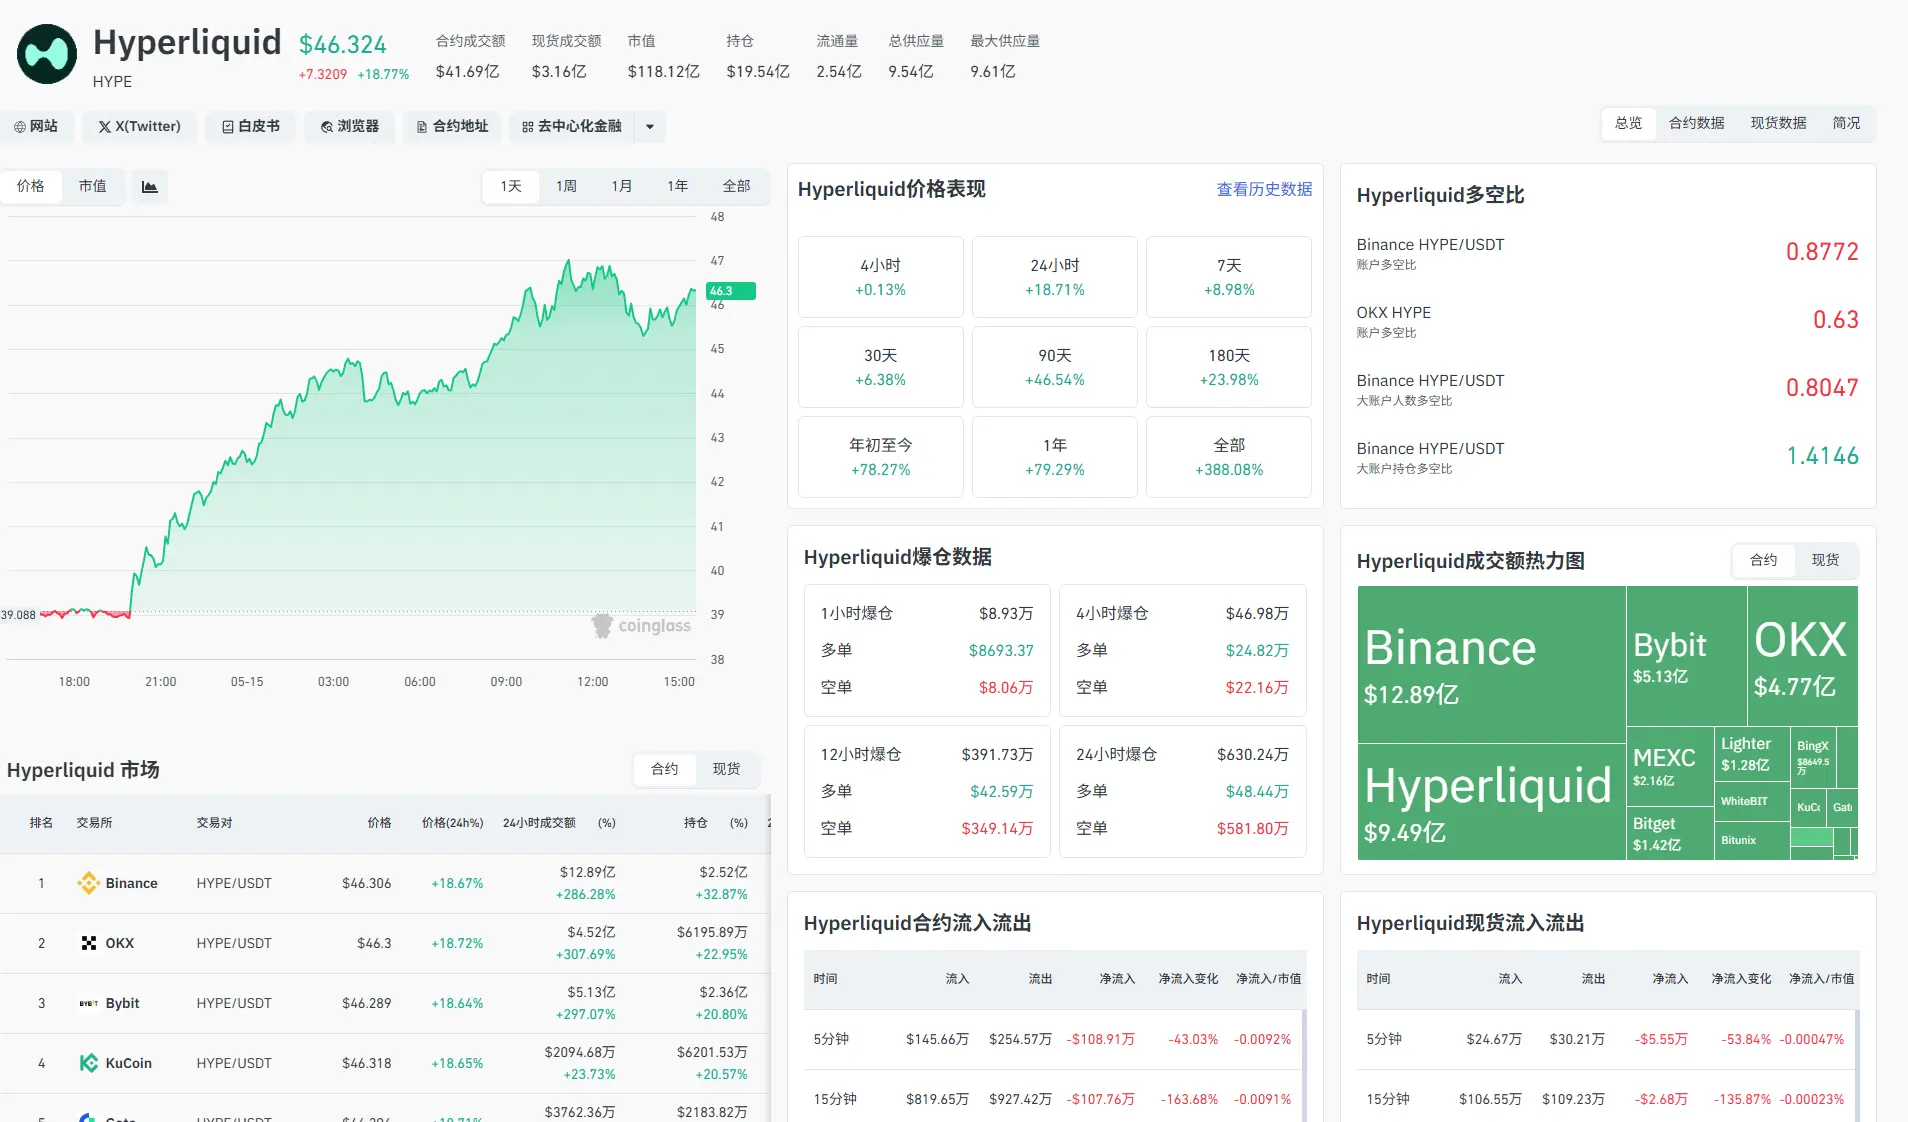Click the 查看历史数据 link

tap(1264, 190)
